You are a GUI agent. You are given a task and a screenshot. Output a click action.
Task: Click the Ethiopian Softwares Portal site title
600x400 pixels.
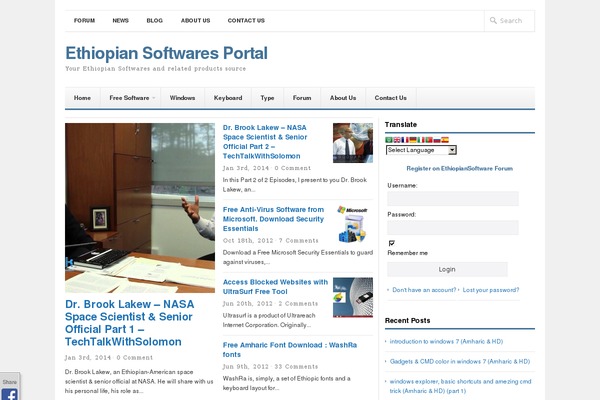166,53
